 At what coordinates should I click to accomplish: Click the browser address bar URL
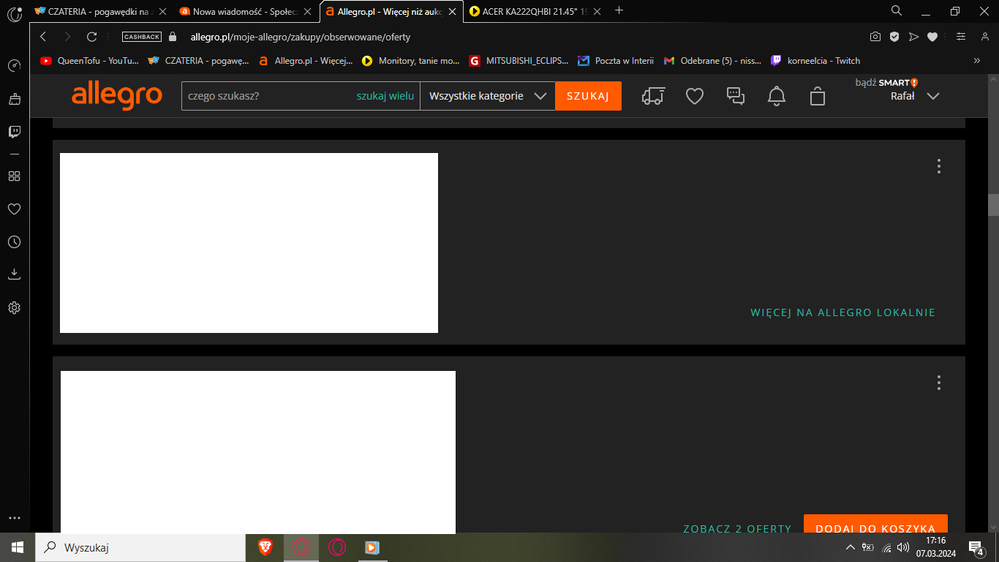(300, 37)
